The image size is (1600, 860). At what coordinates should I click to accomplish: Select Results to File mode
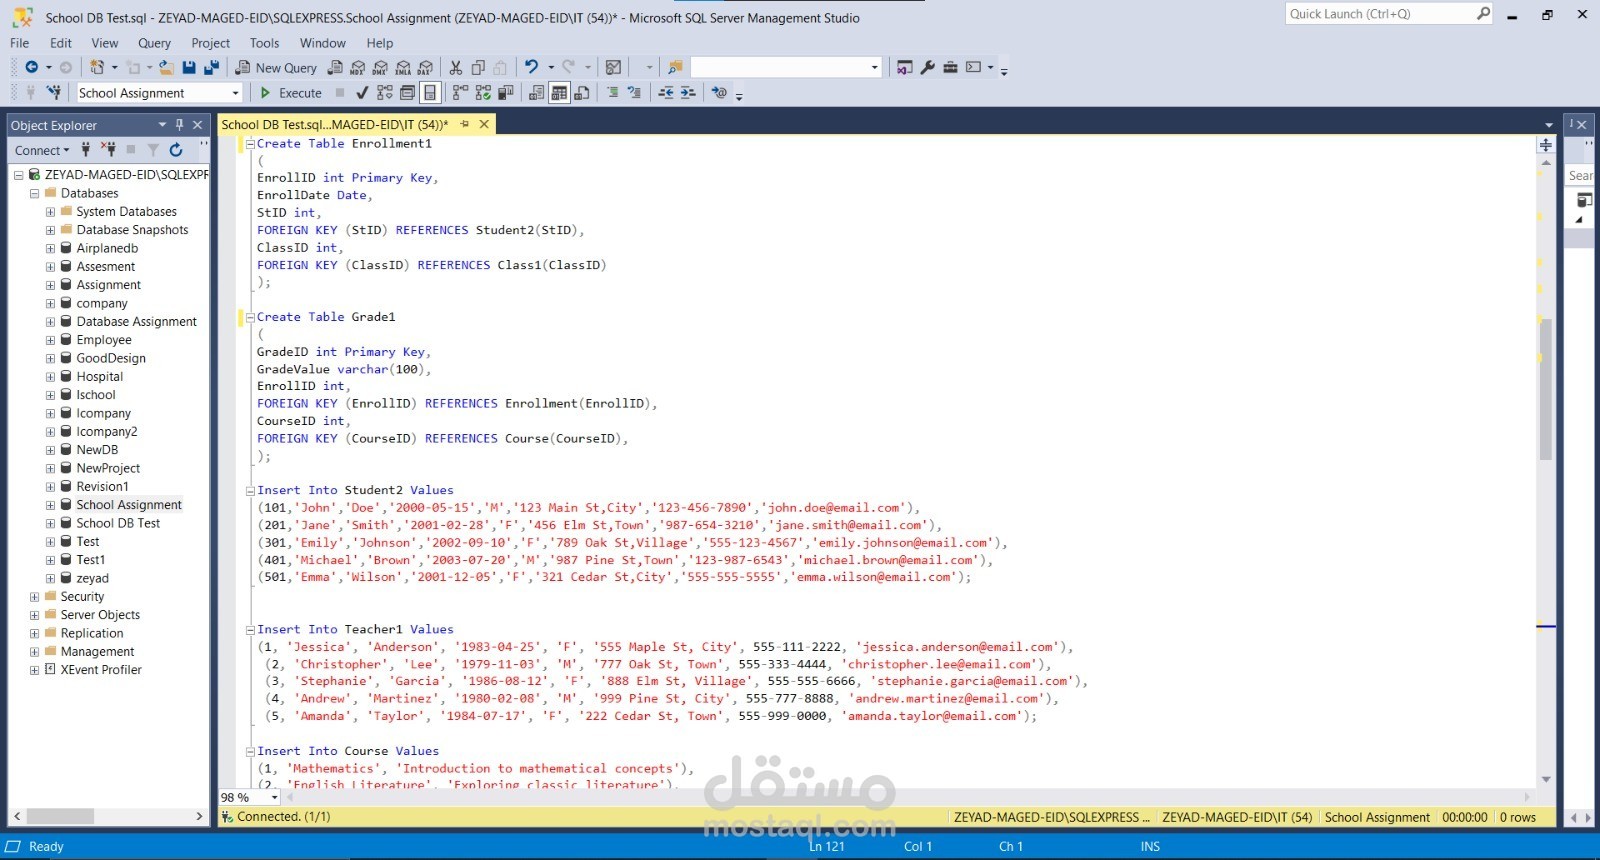coord(582,93)
